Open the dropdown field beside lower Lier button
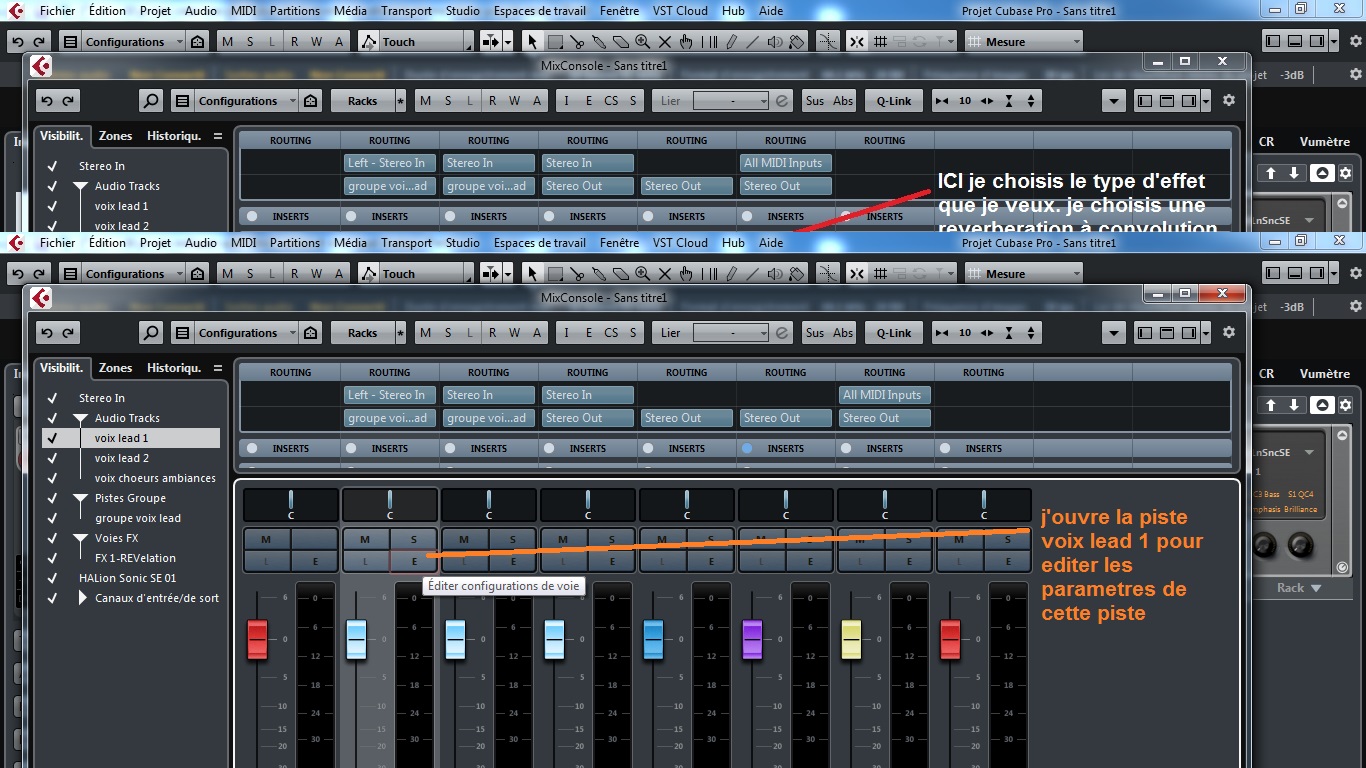1366x768 pixels. pyautogui.click(x=731, y=333)
